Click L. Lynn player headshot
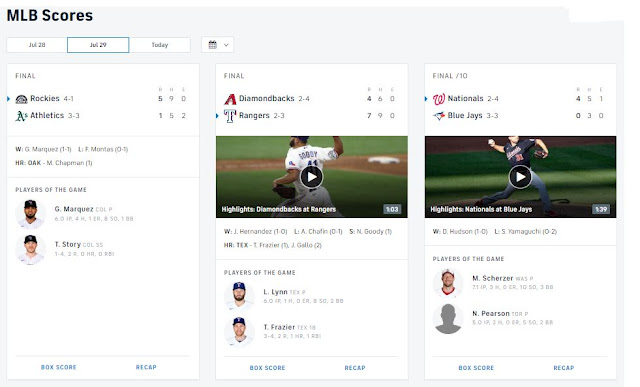The height and width of the screenshot is (387, 640). (x=239, y=296)
